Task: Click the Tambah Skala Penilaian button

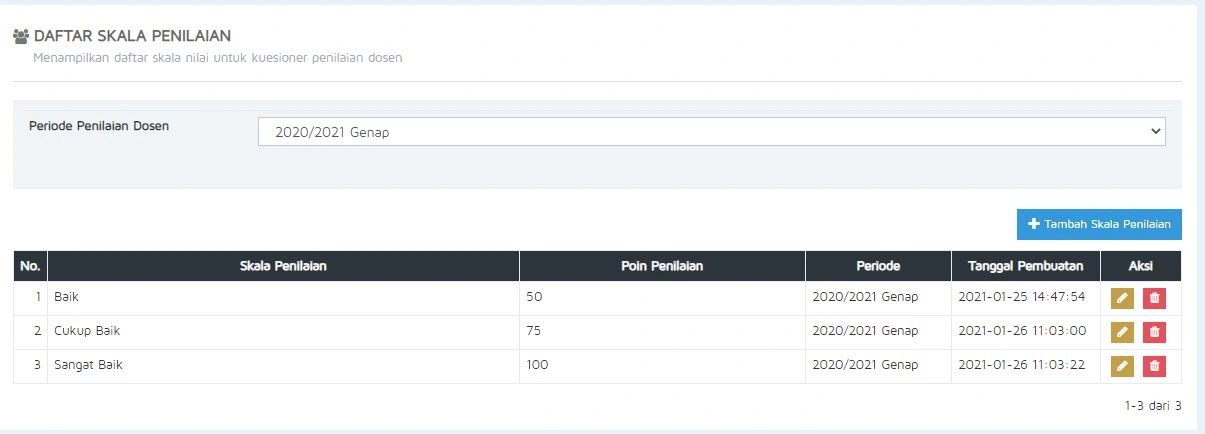Action: pyautogui.click(x=1099, y=225)
